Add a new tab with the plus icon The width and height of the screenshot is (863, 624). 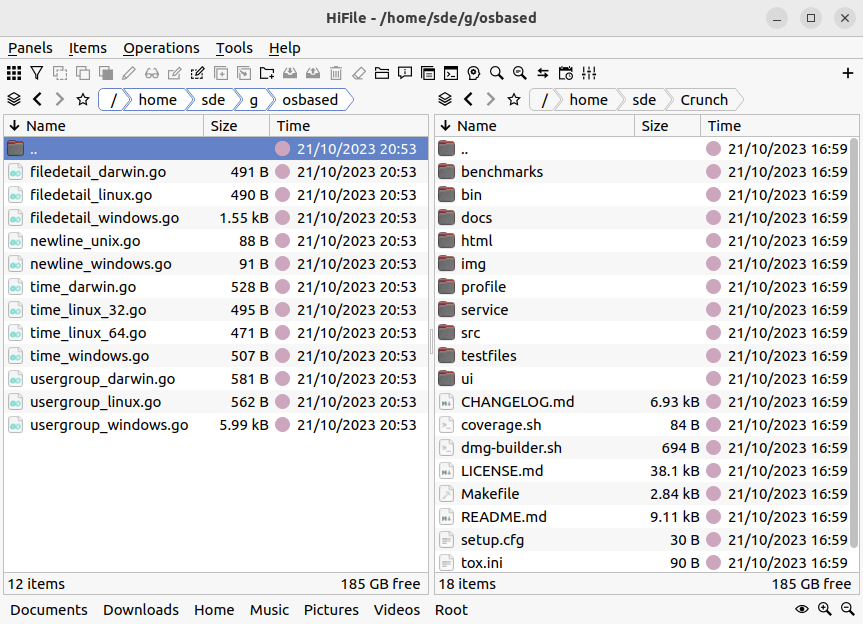coord(848,73)
